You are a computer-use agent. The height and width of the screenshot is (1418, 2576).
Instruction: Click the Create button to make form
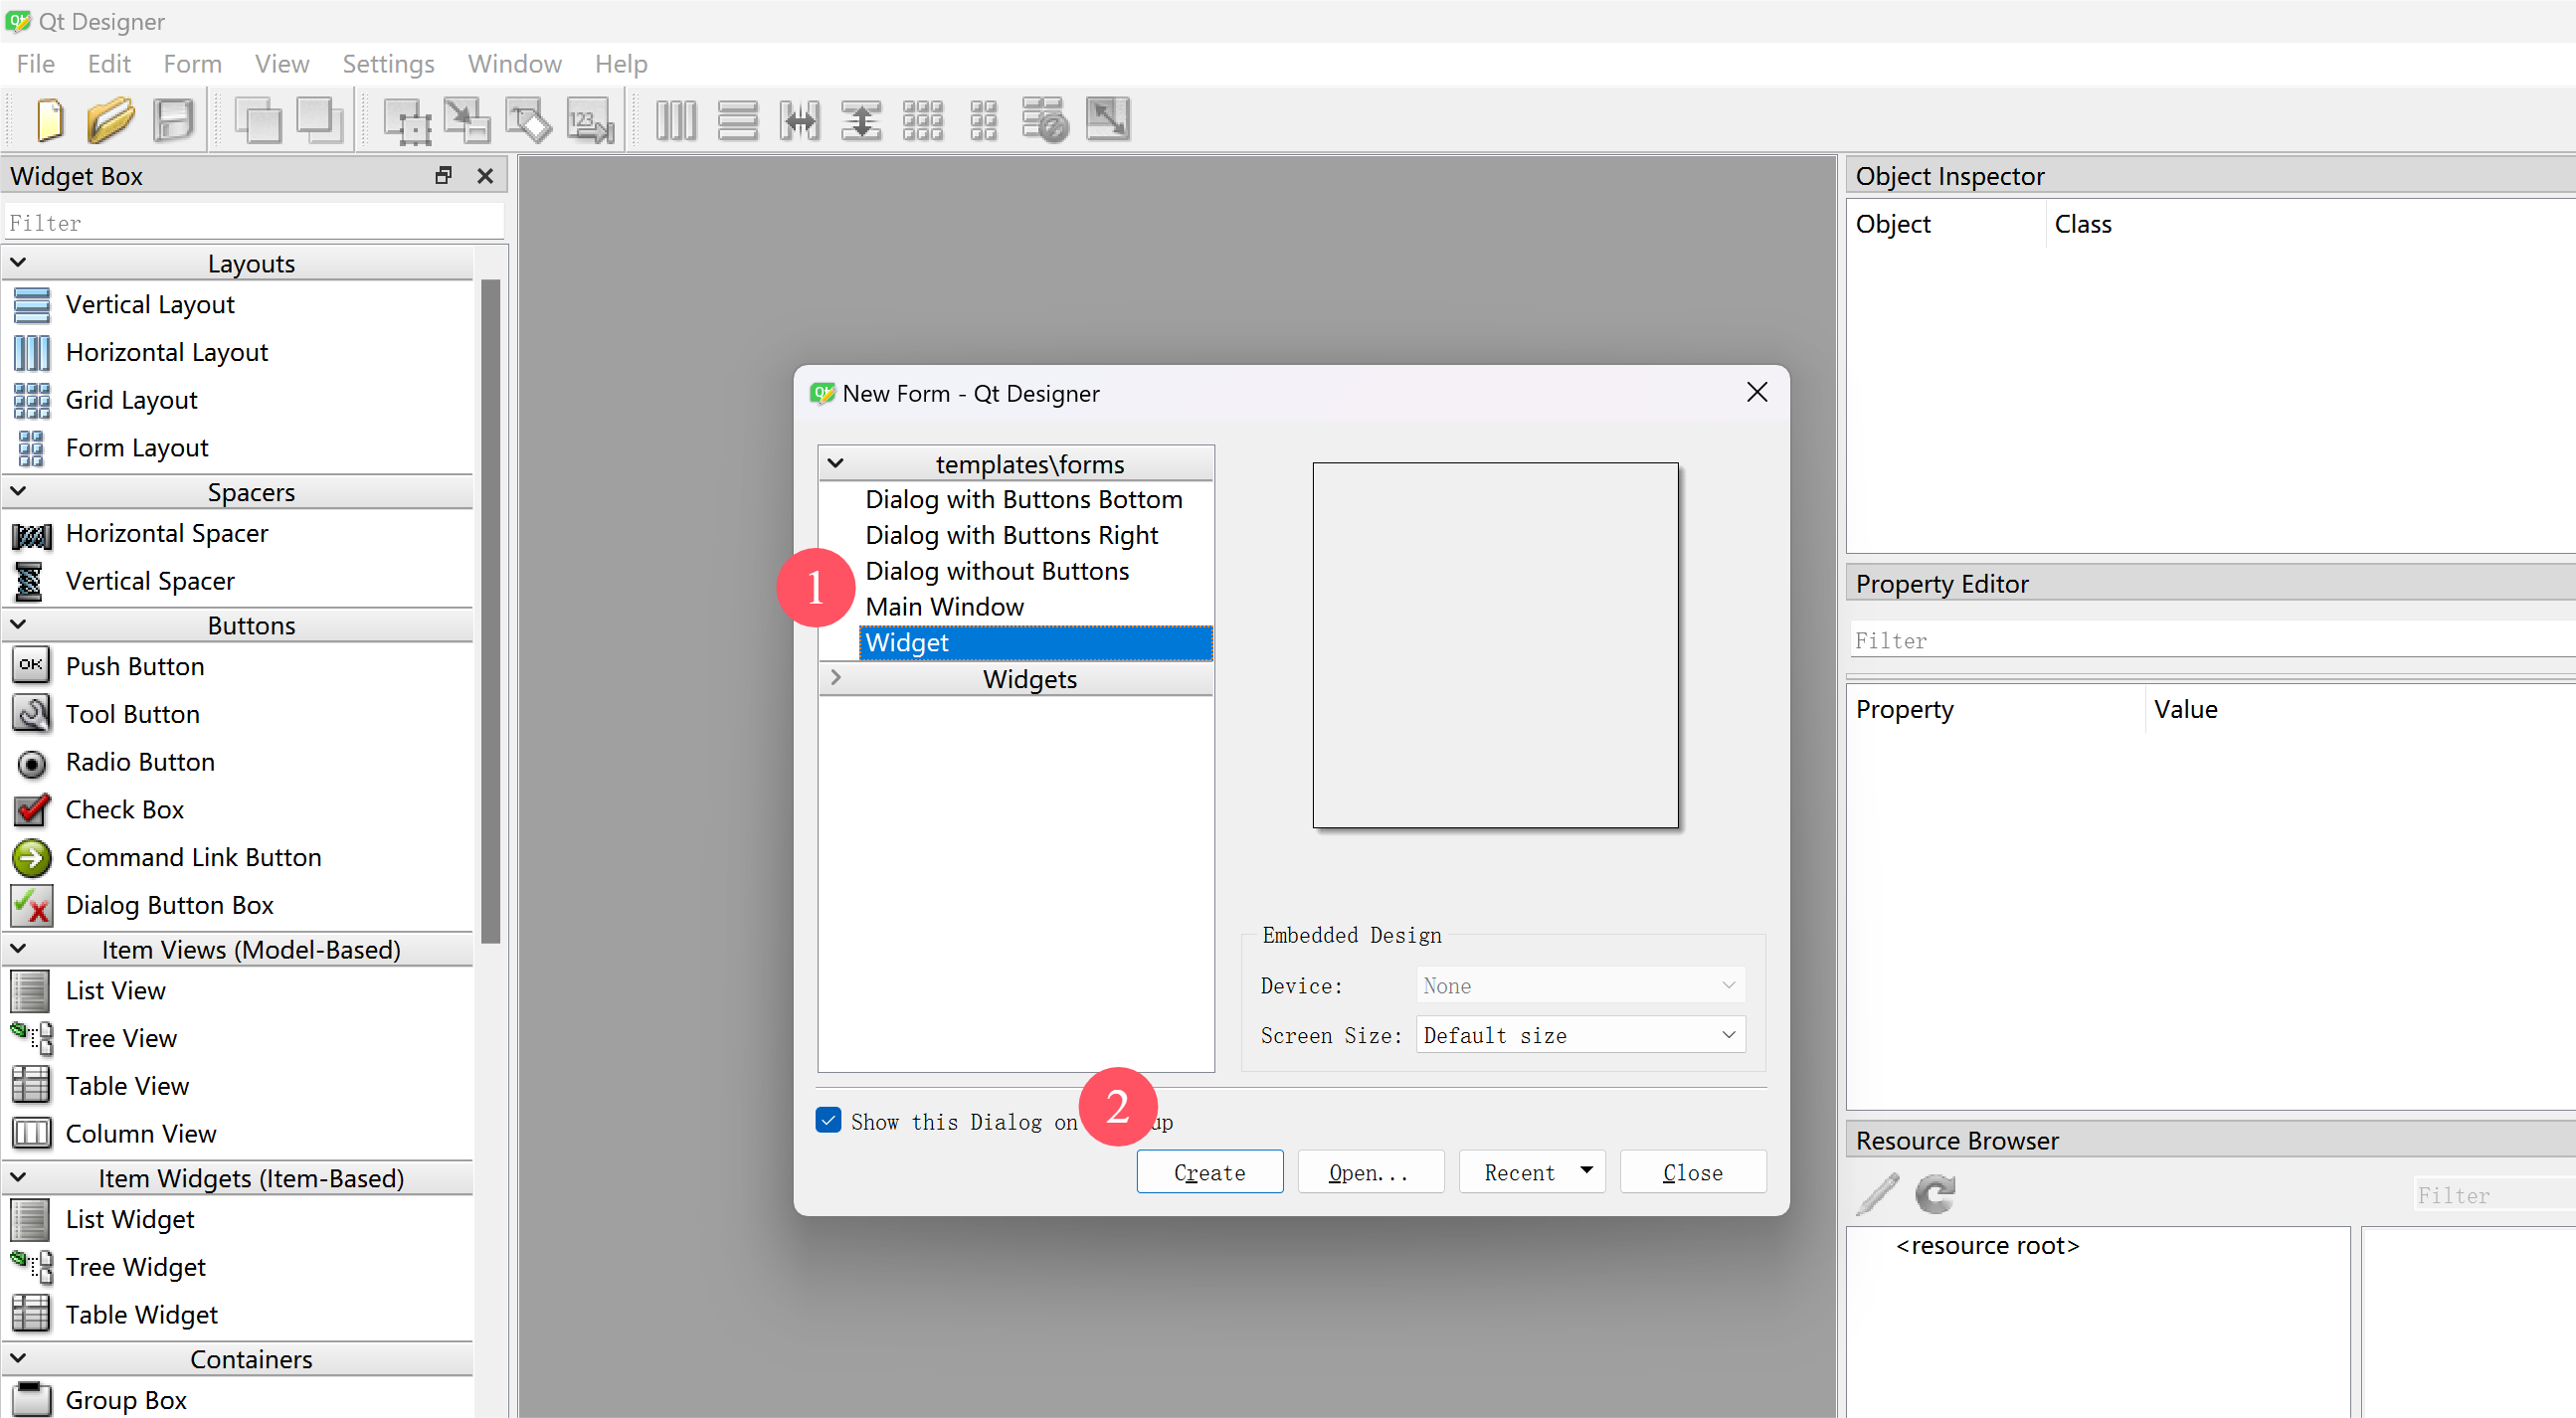tap(1210, 1171)
